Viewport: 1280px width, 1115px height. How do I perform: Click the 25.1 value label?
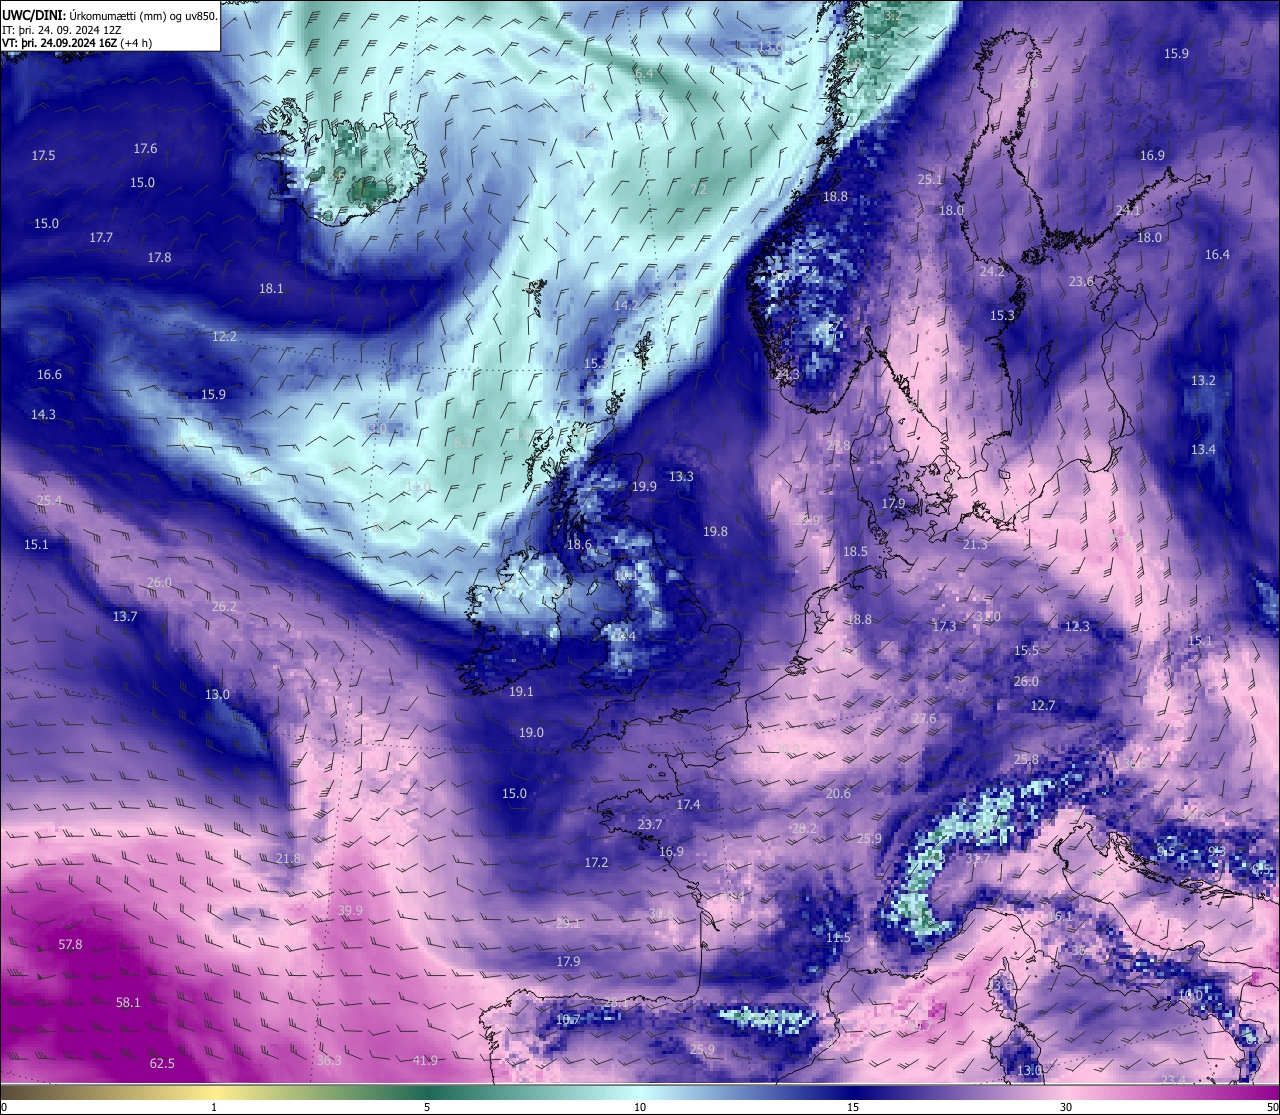[930, 180]
